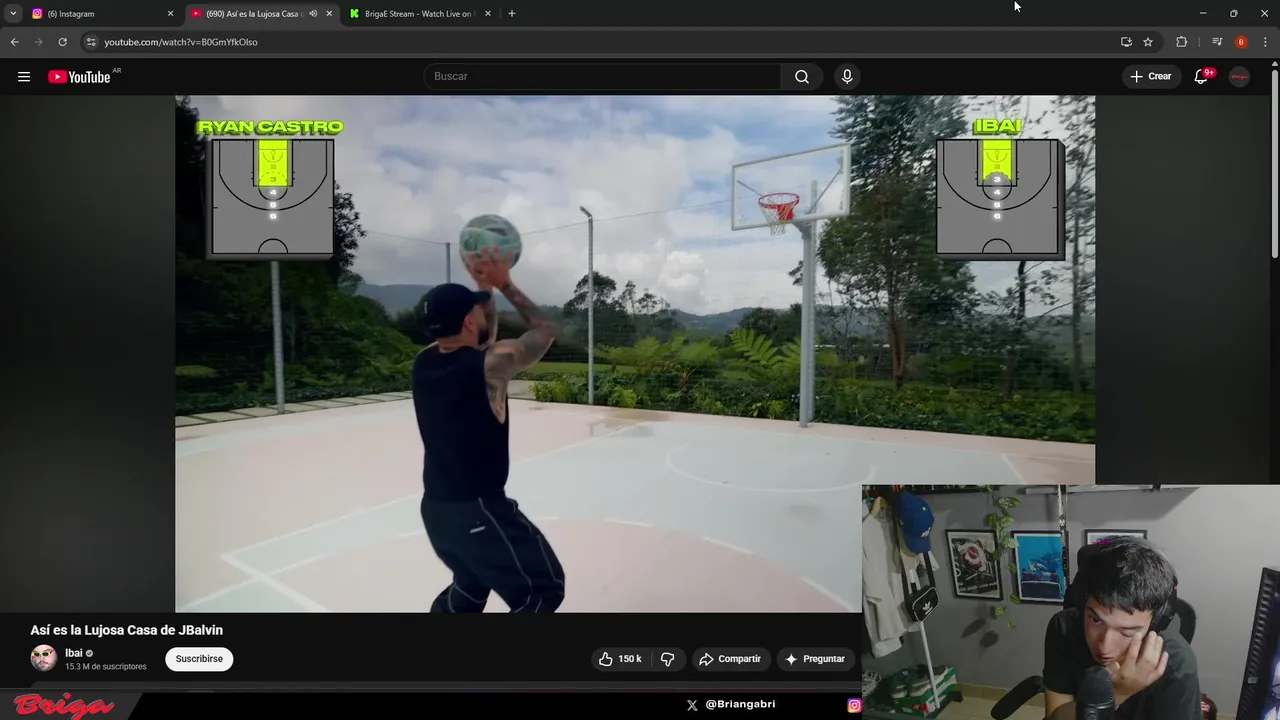Go back in browser history
The width and height of the screenshot is (1280, 720).
click(14, 42)
